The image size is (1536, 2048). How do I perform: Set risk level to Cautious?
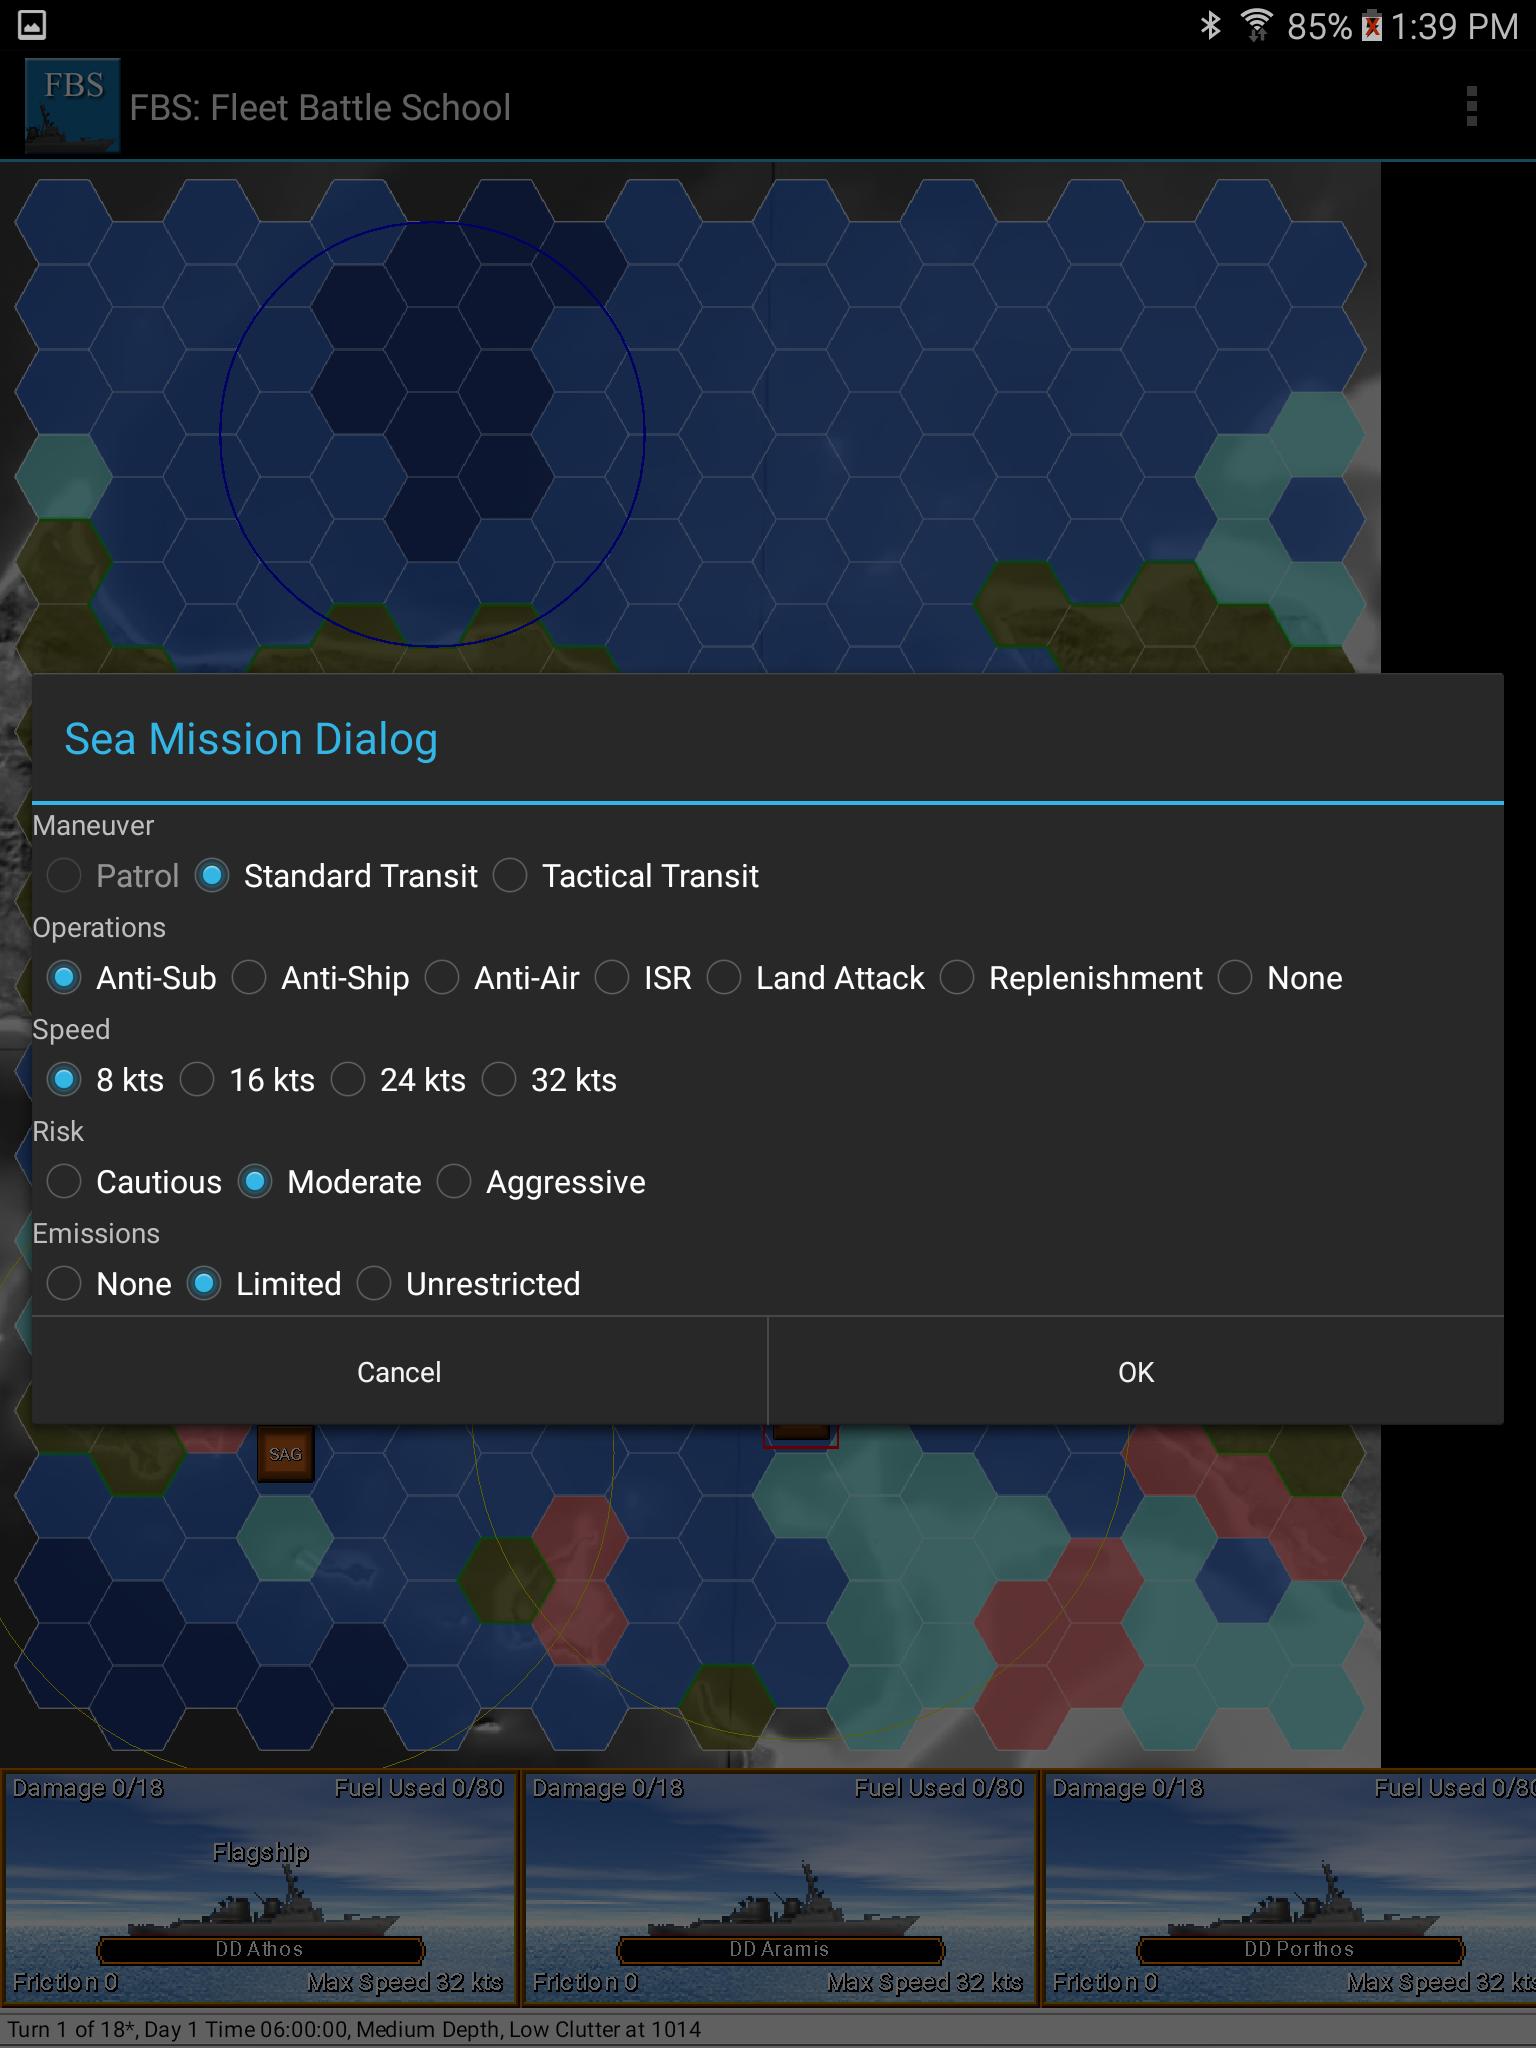64,1182
